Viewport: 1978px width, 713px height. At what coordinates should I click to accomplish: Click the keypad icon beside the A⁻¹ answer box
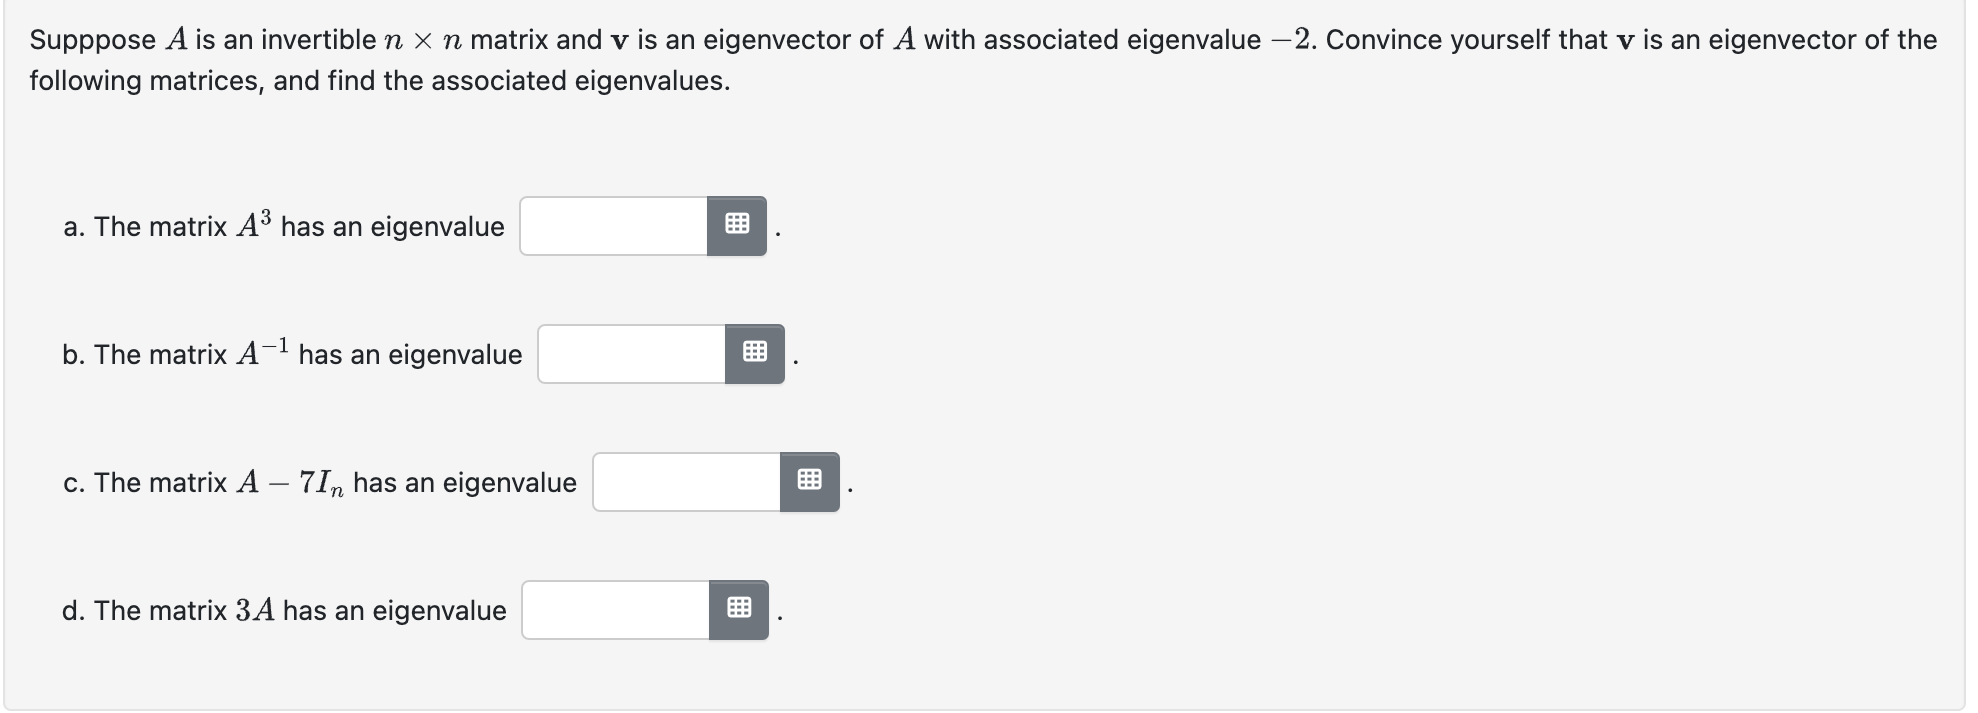[755, 352]
